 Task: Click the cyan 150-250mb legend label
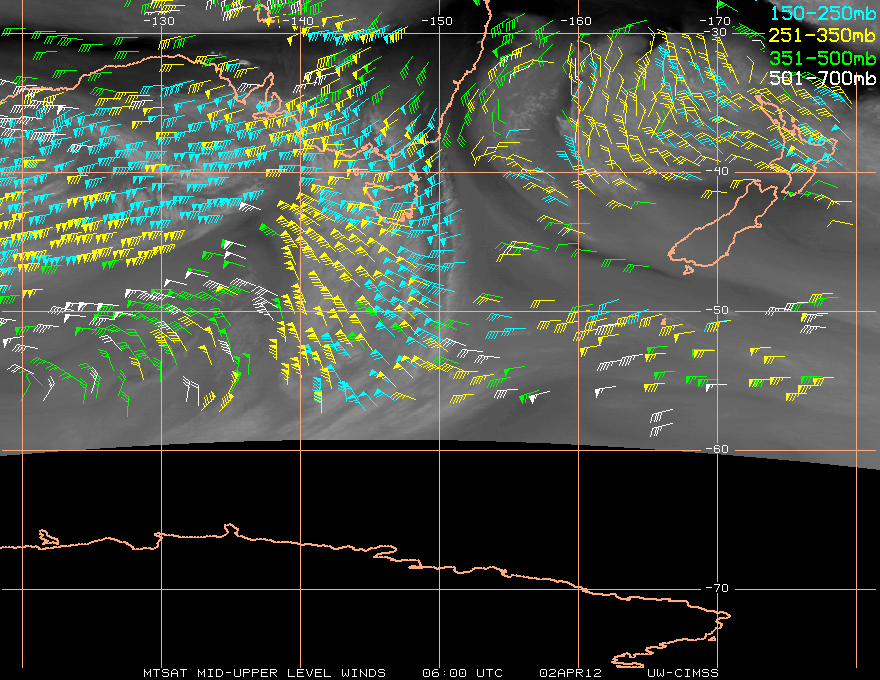click(x=822, y=13)
